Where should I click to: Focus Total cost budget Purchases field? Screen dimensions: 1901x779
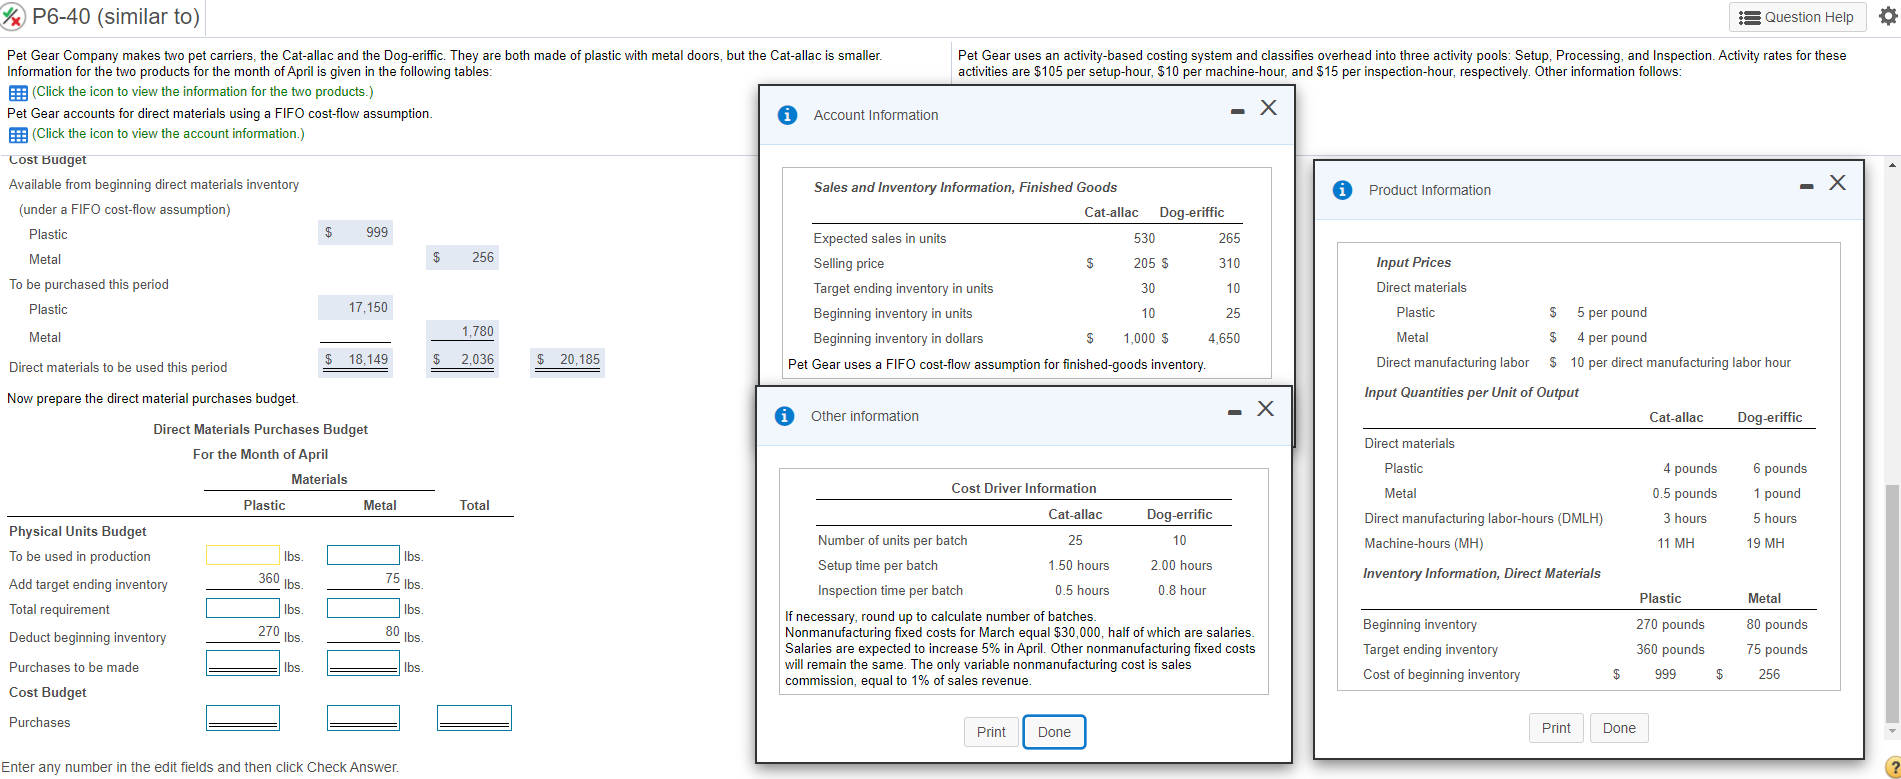coord(474,718)
